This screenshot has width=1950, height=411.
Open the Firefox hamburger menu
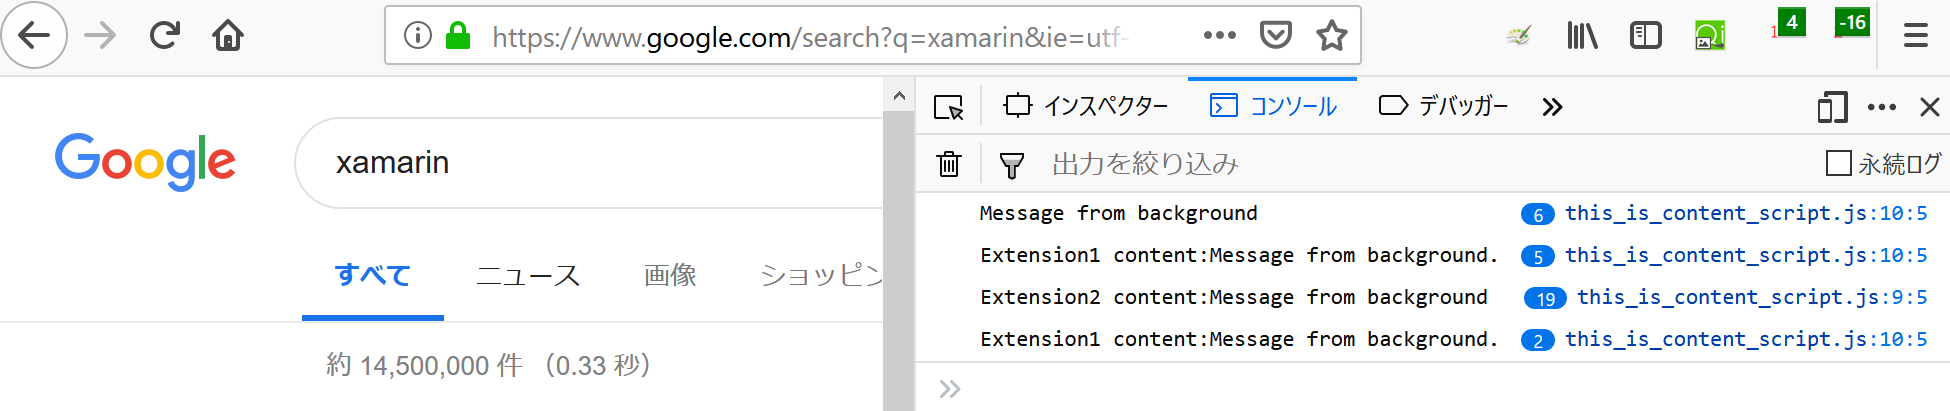click(1915, 36)
